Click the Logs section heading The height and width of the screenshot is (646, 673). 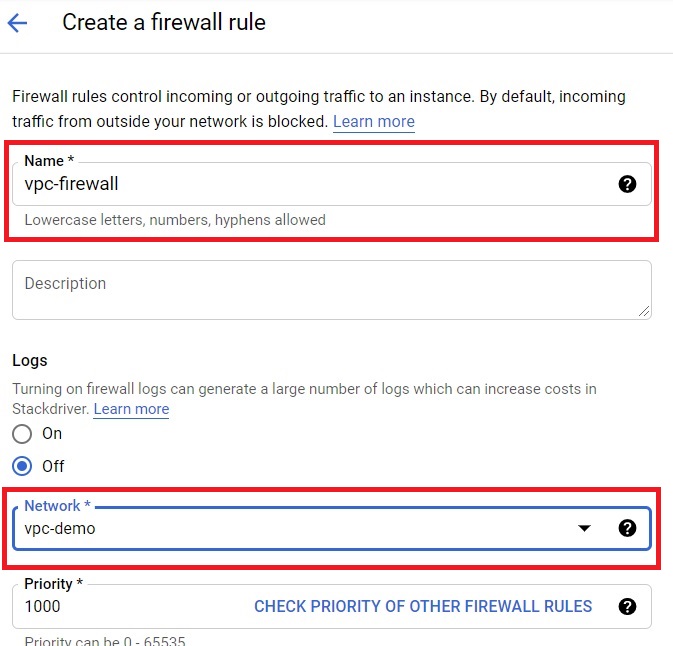point(30,361)
